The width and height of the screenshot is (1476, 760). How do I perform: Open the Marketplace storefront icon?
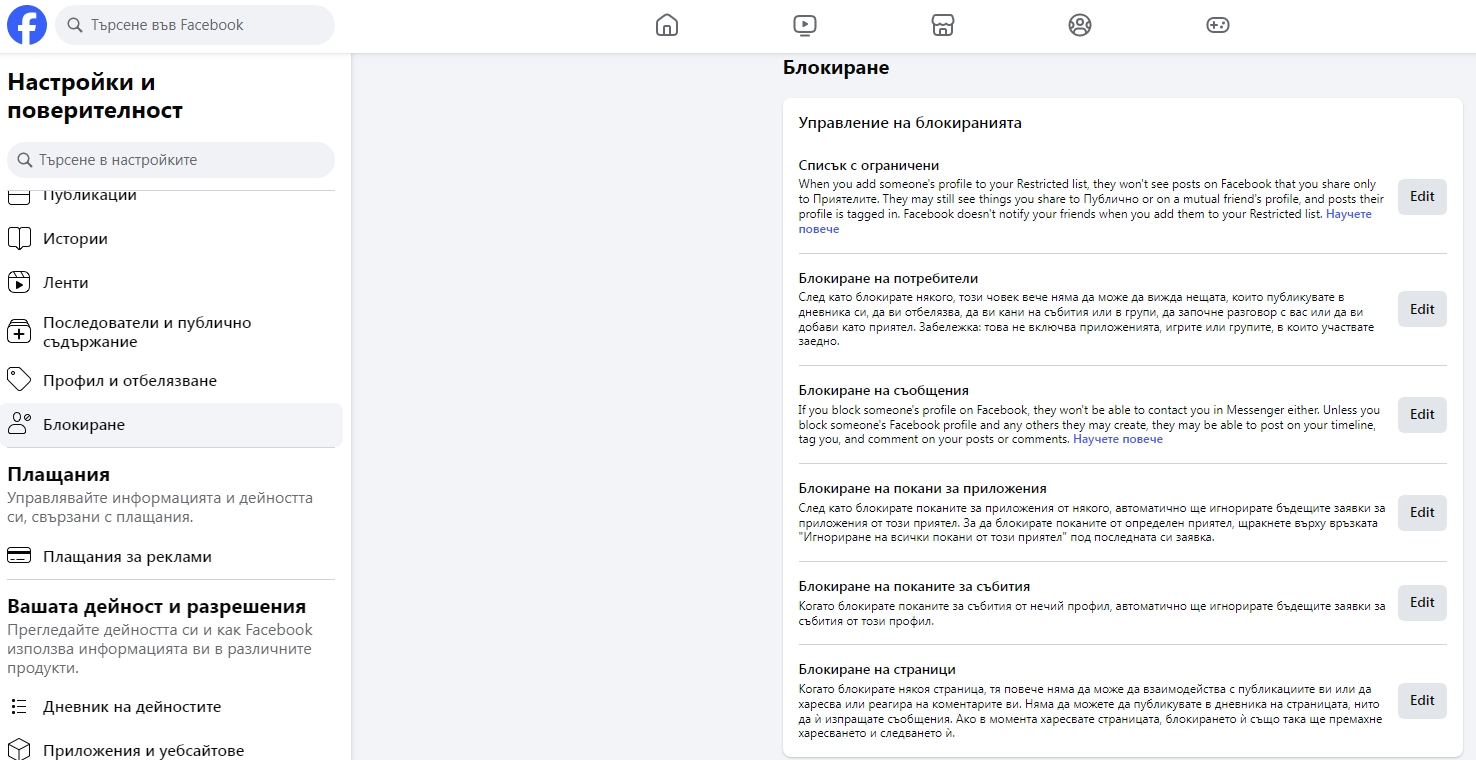click(x=942, y=25)
